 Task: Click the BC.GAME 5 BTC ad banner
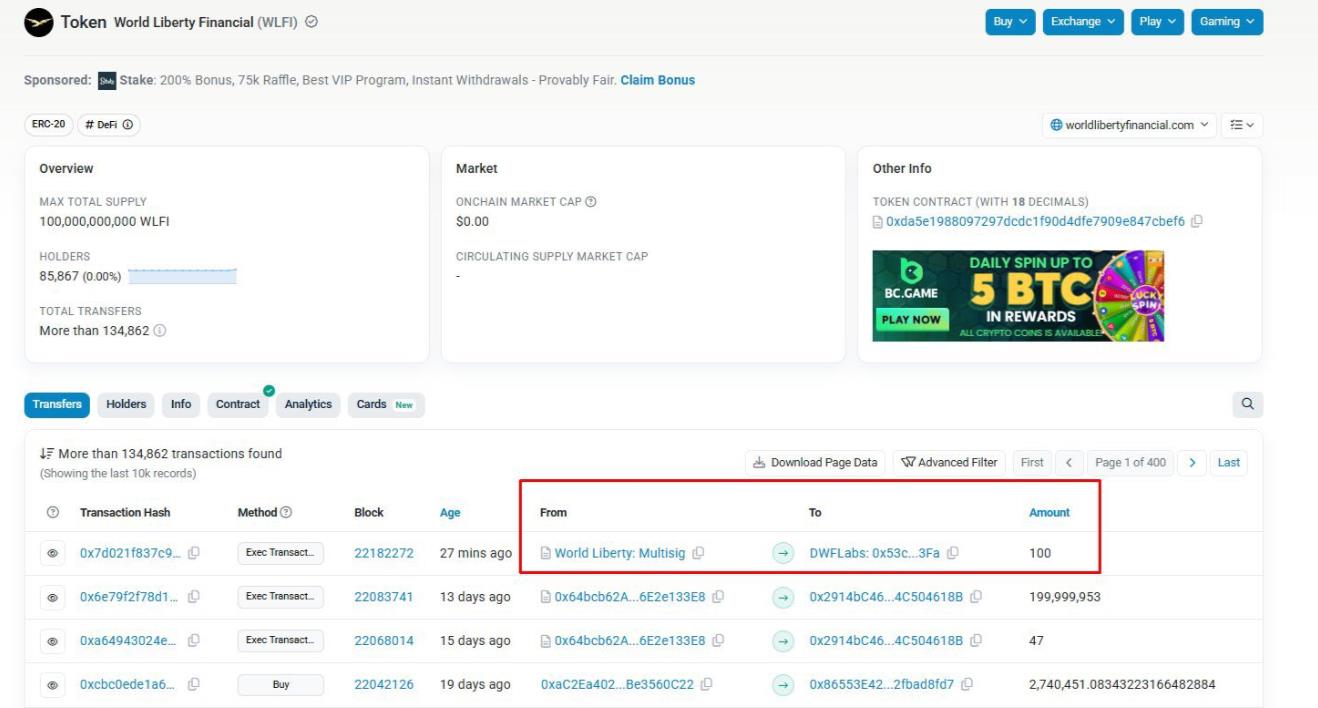click(1018, 296)
